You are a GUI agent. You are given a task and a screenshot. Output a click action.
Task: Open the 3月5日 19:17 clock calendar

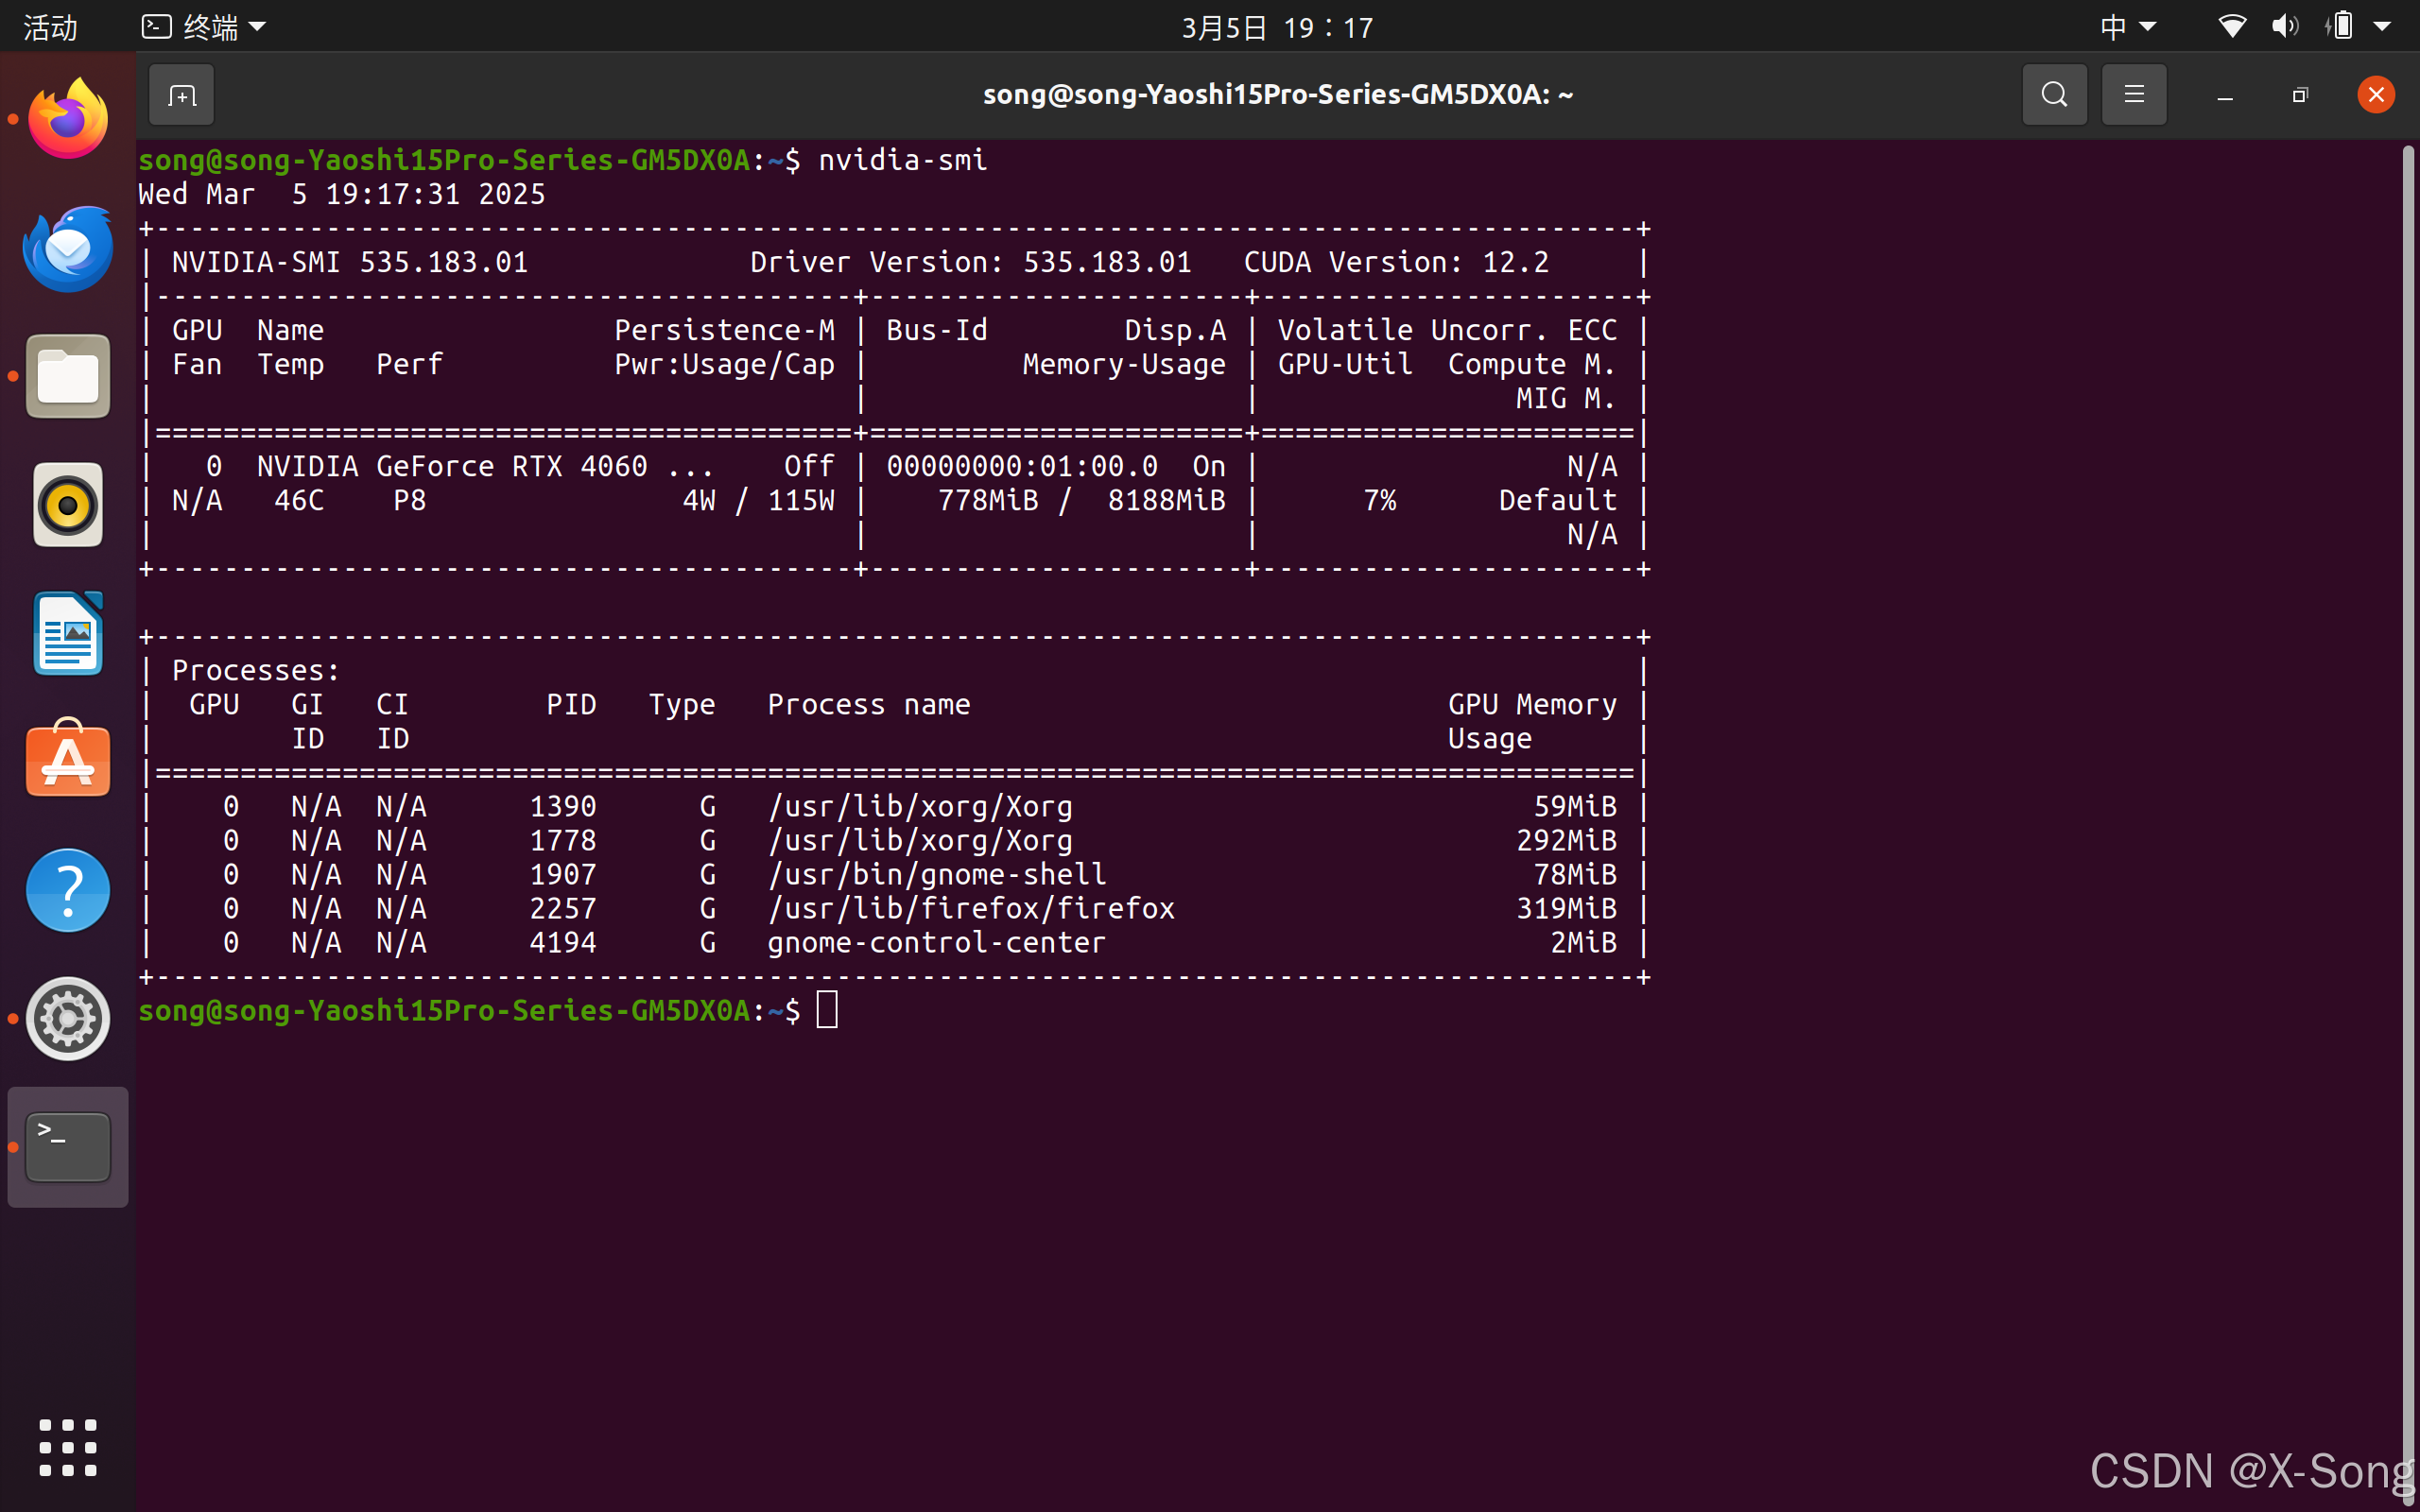click(1278, 27)
